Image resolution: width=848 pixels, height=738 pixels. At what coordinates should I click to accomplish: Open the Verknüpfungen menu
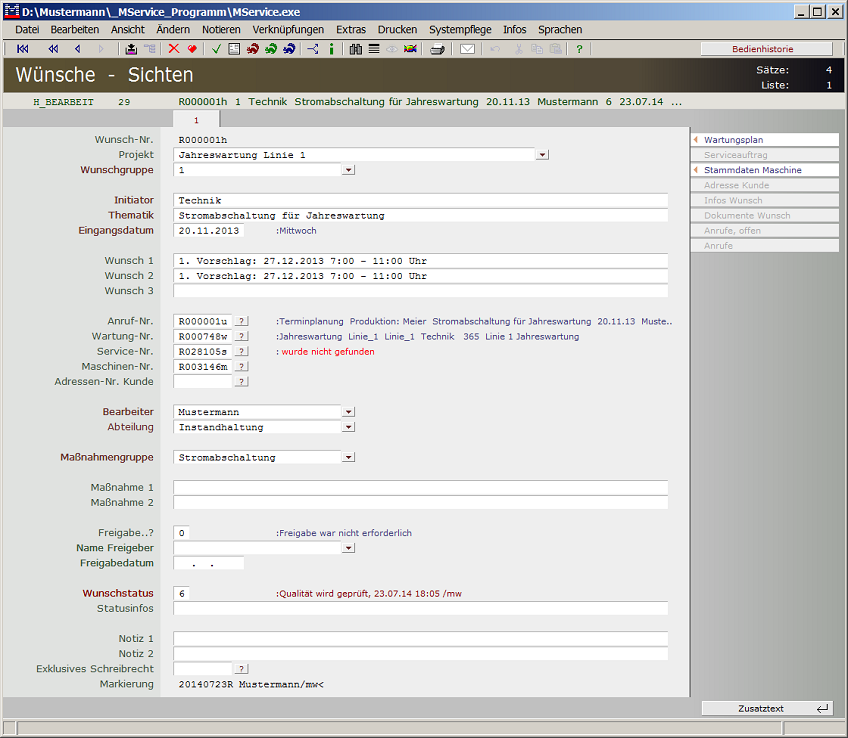[288, 30]
